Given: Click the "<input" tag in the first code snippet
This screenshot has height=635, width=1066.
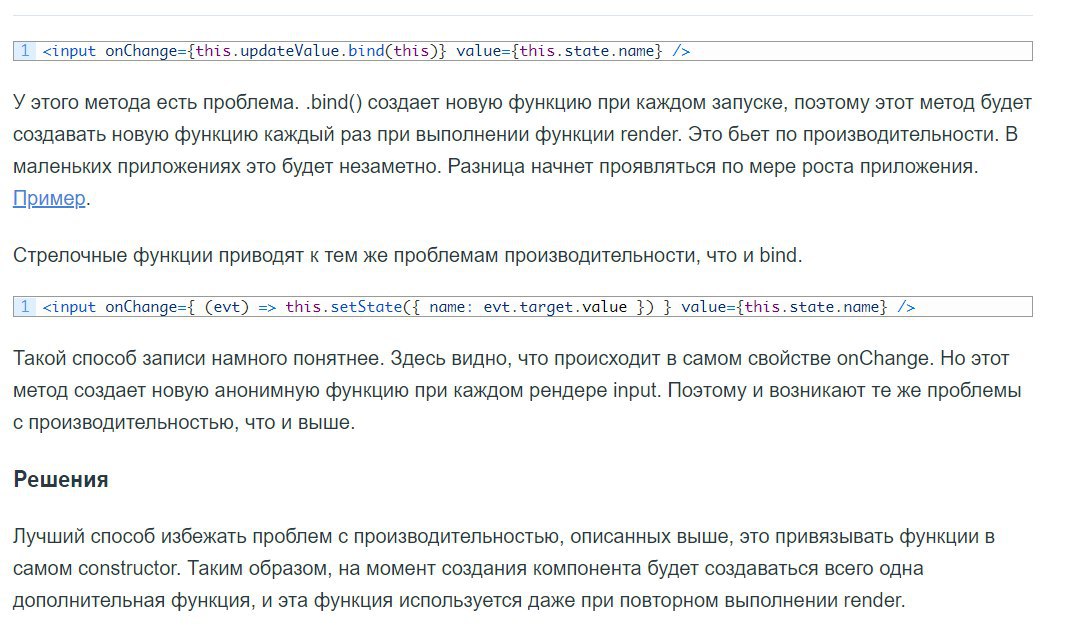Looking at the screenshot, I should (69, 51).
